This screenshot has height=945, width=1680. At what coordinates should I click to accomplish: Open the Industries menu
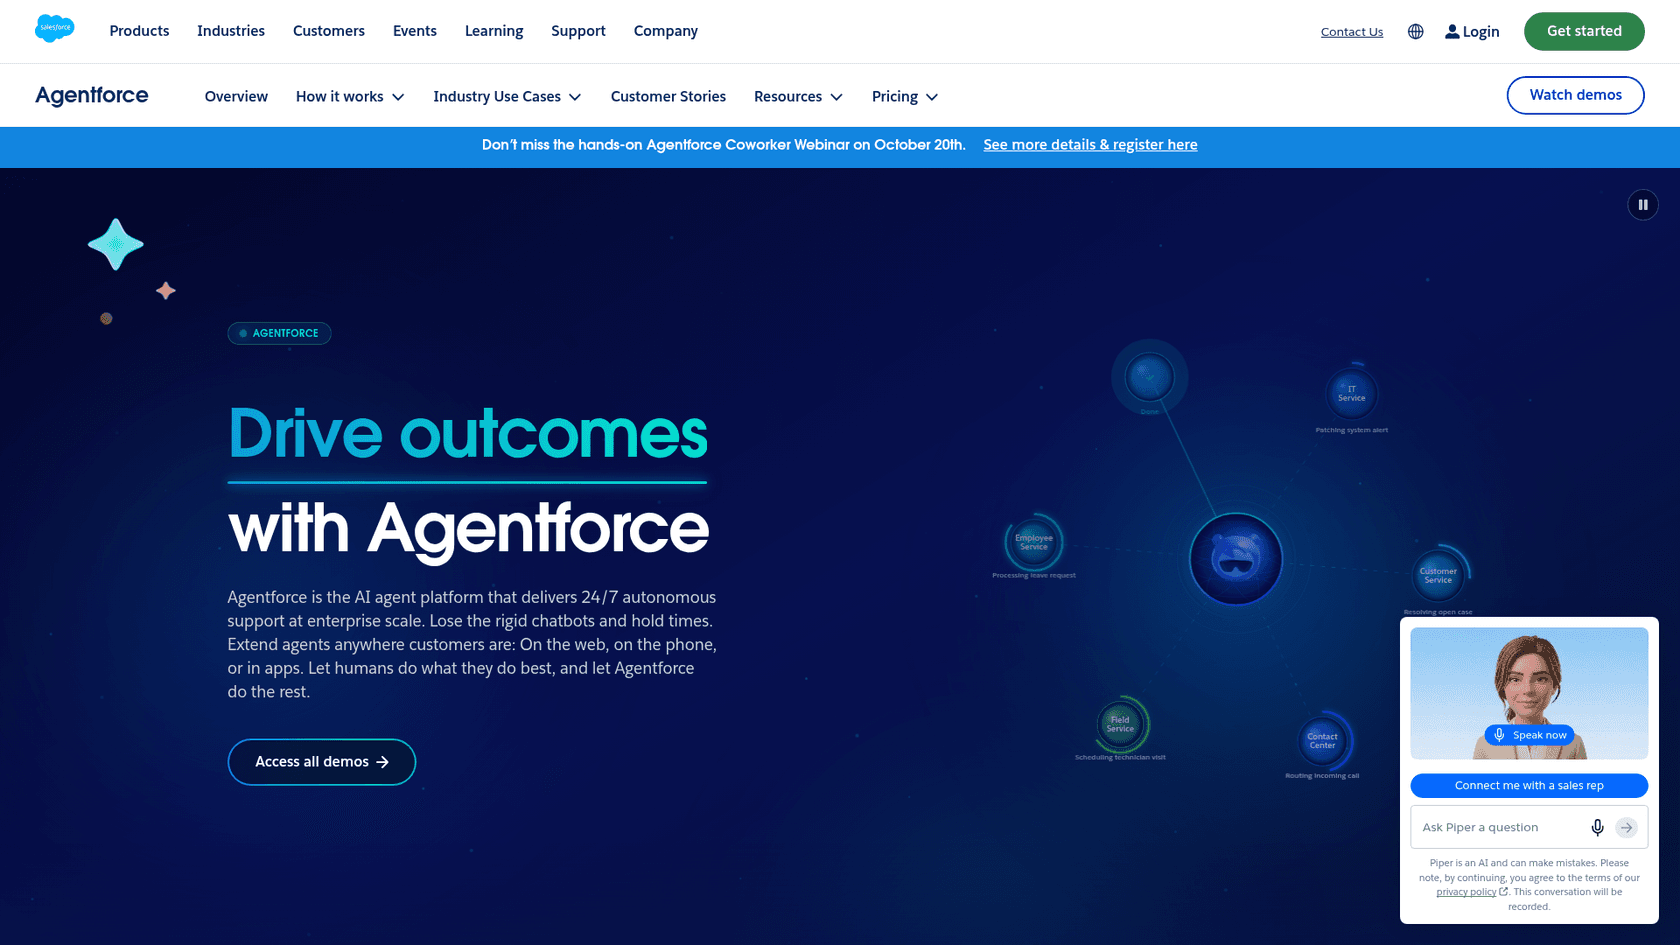pos(231,31)
